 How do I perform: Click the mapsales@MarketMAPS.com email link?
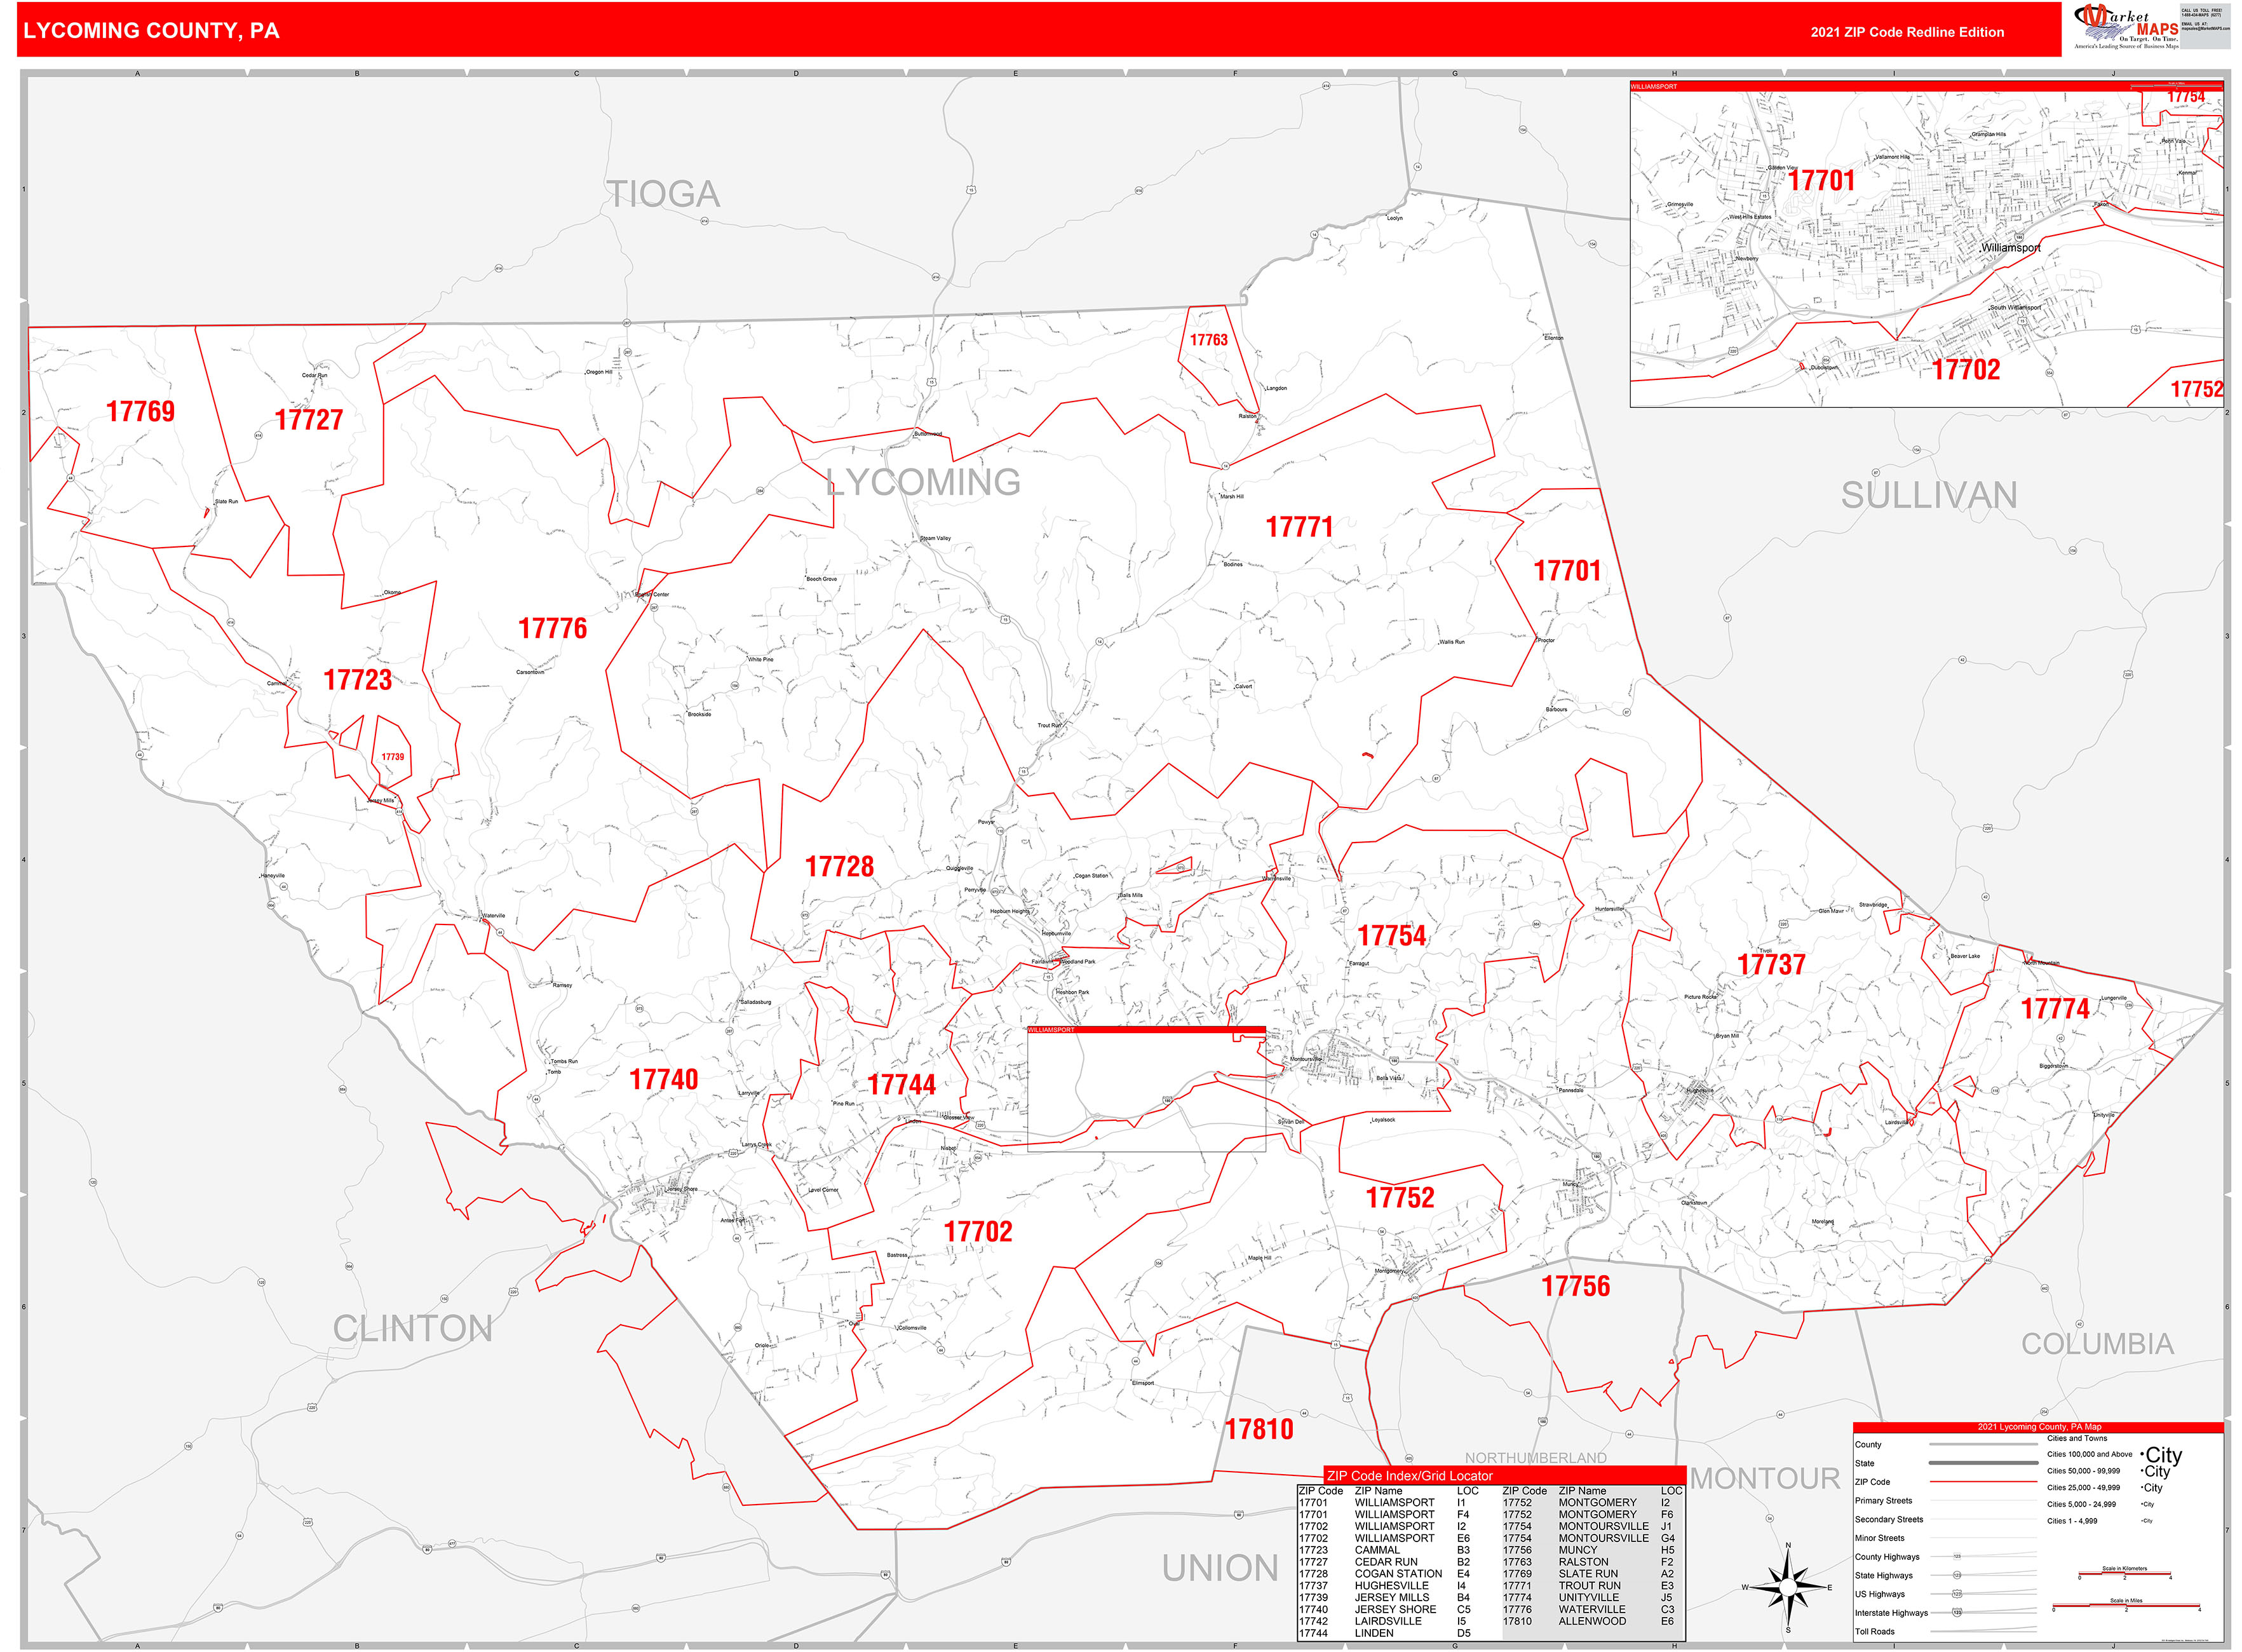click(x=2205, y=28)
